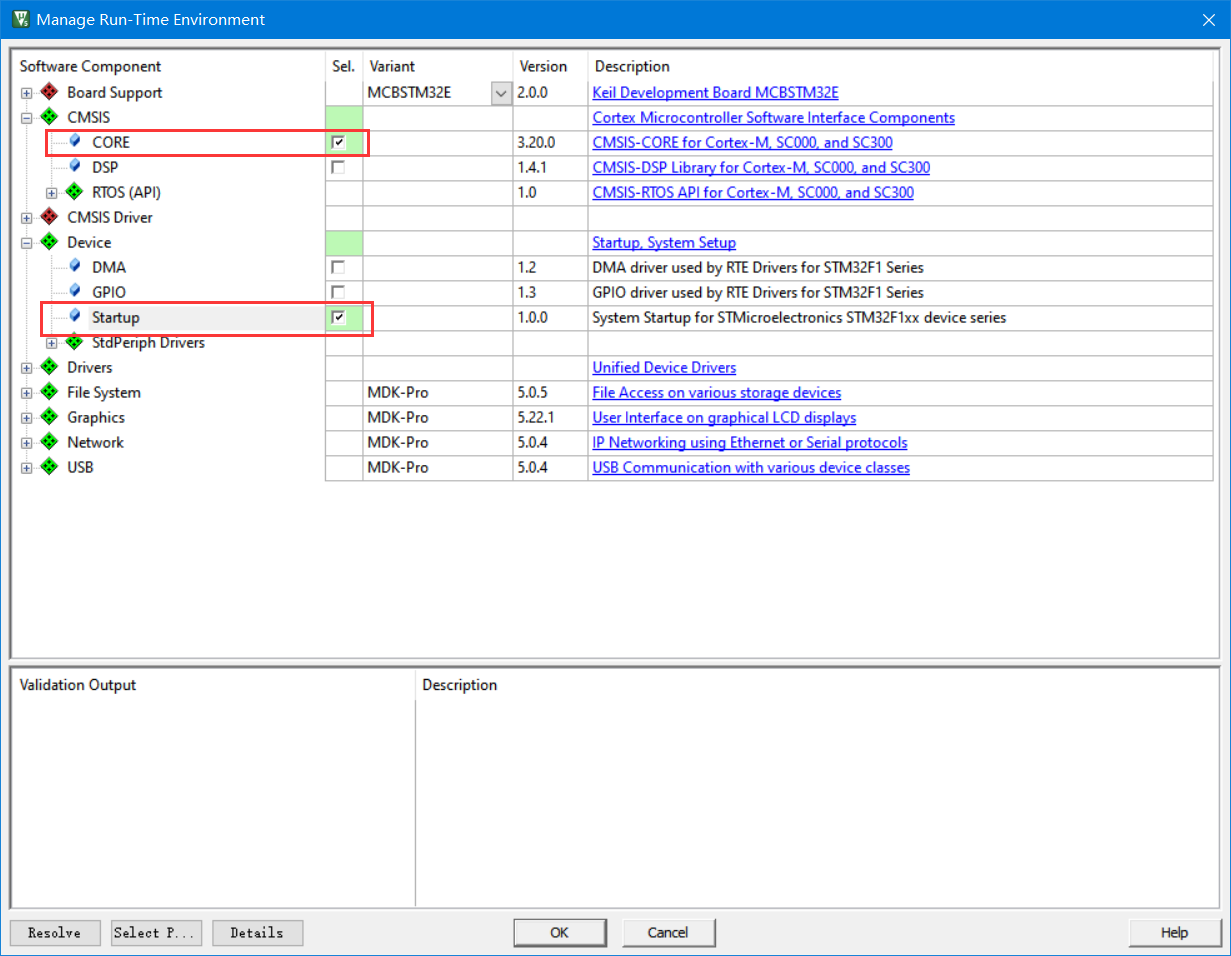Expand the Board Support tree node
Image resolution: width=1231 pixels, height=956 pixels.
[x=27, y=92]
